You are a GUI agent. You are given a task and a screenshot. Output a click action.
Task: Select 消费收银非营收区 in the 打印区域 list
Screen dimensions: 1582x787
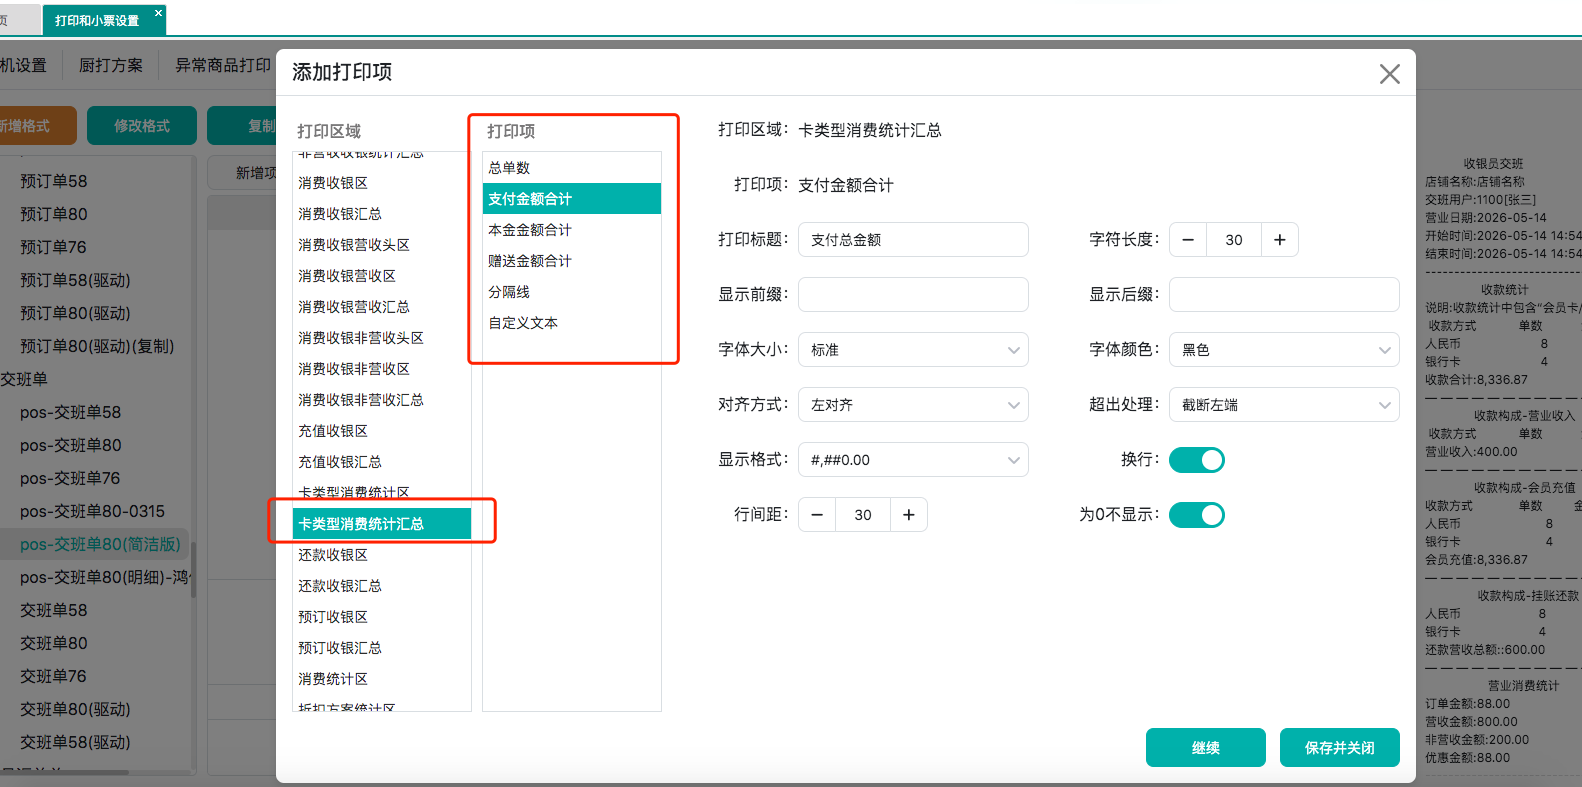pos(382,369)
